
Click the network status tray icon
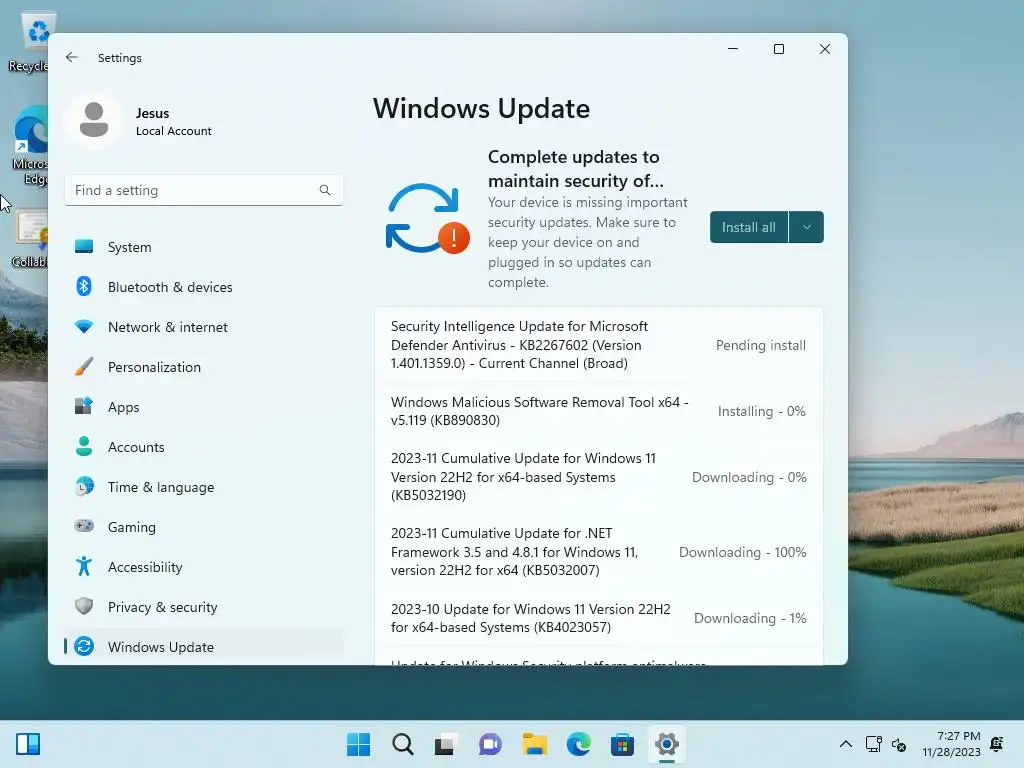click(x=873, y=744)
